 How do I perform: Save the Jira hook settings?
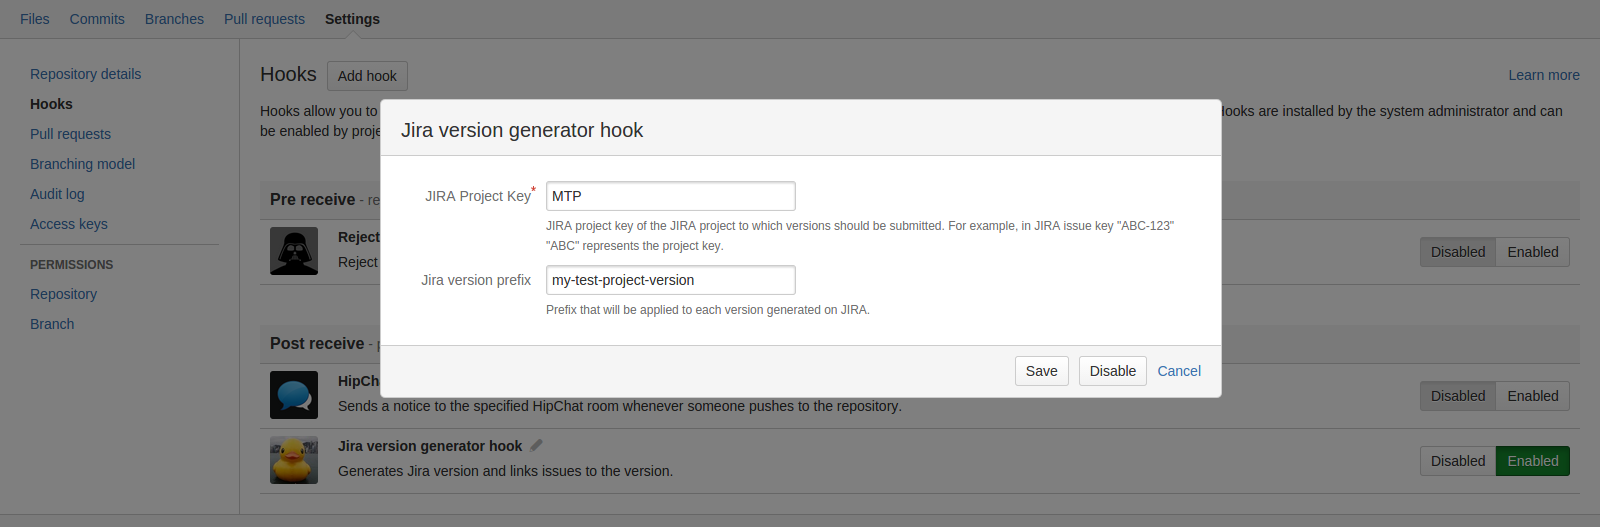coord(1041,371)
